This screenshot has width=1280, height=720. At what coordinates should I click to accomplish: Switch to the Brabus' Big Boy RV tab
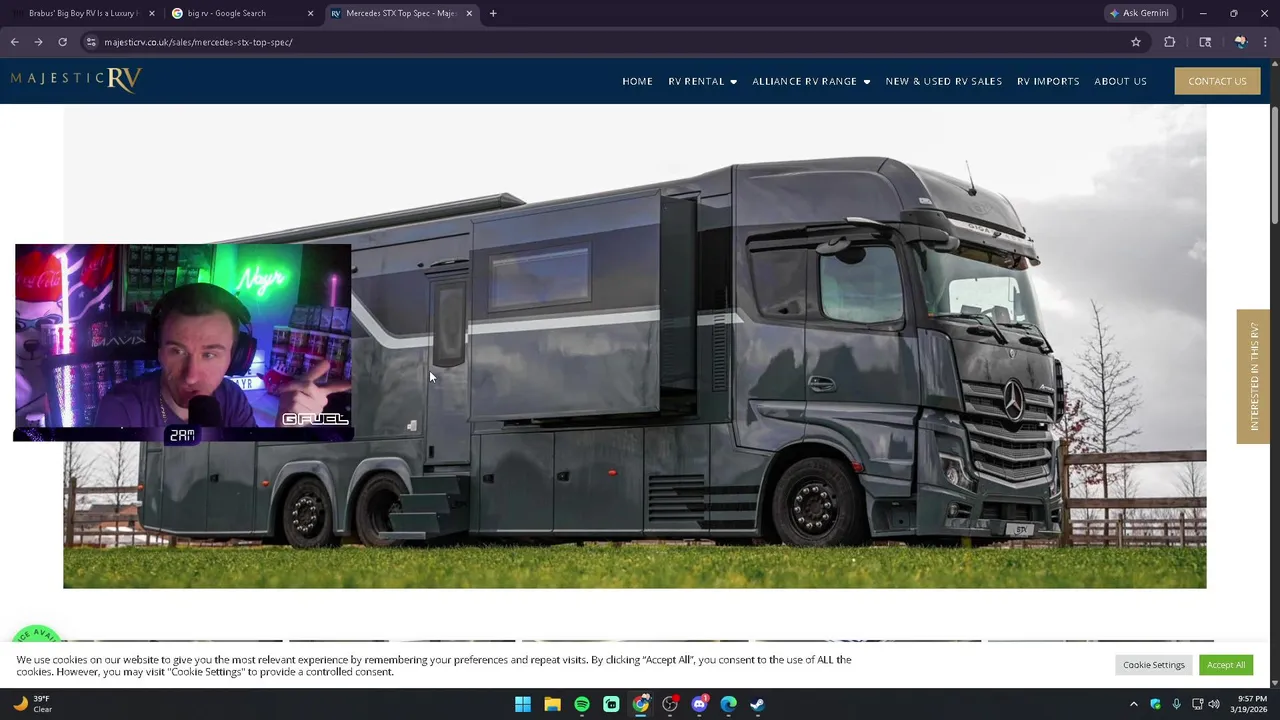[x=82, y=13]
